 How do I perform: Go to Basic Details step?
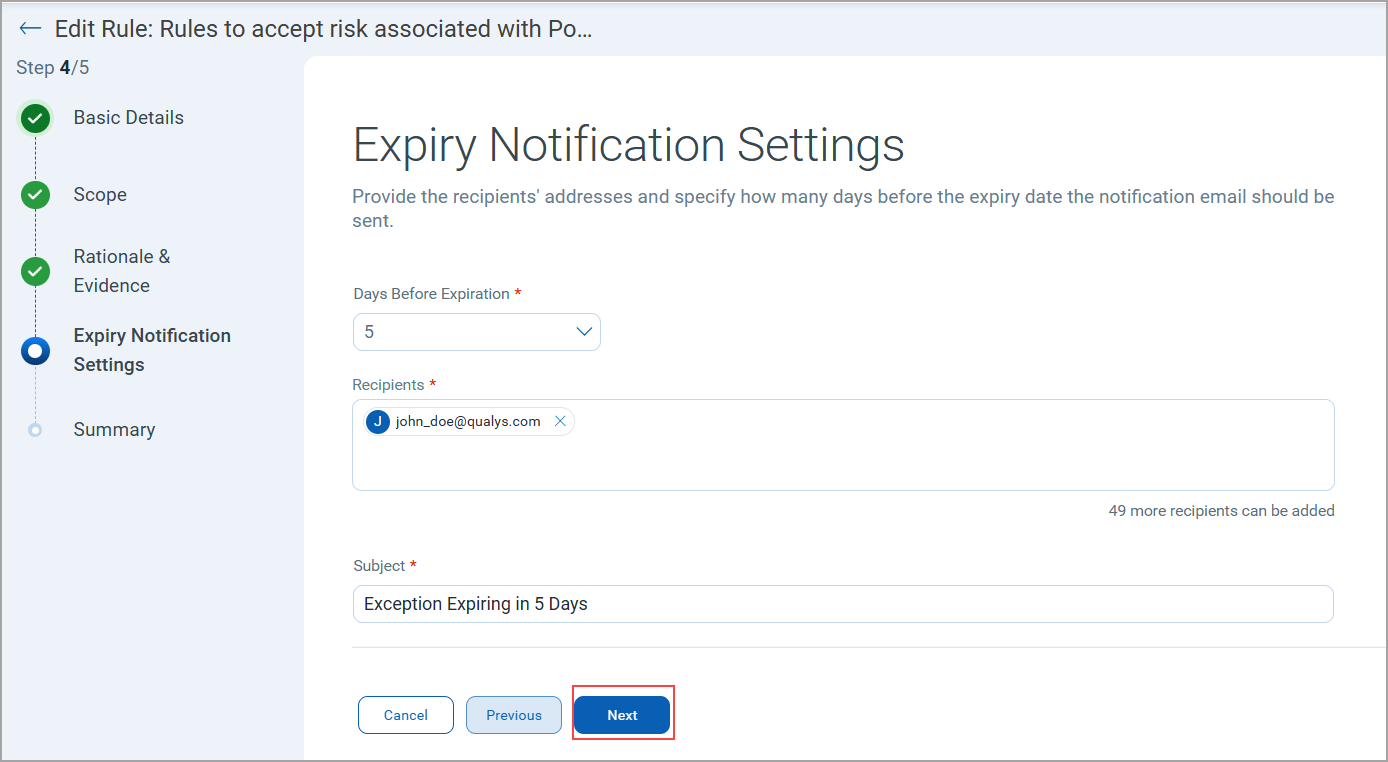click(x=128, y=118)
